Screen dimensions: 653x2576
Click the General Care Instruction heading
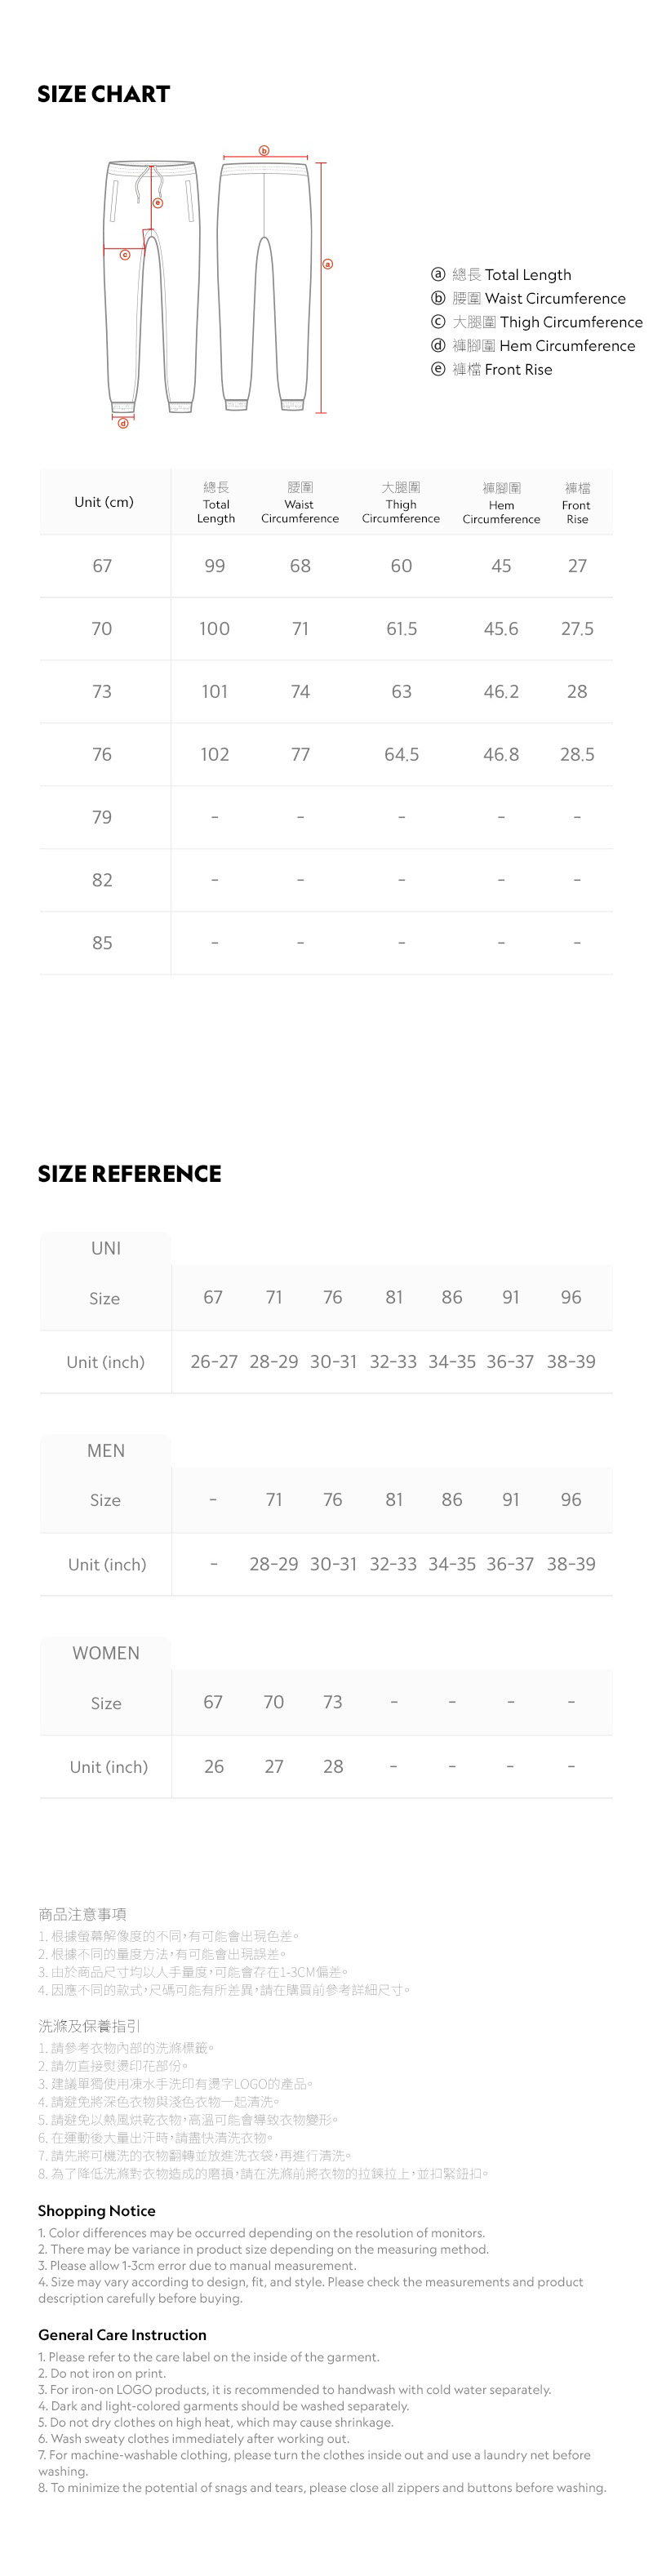click(x=122, y=2335)
